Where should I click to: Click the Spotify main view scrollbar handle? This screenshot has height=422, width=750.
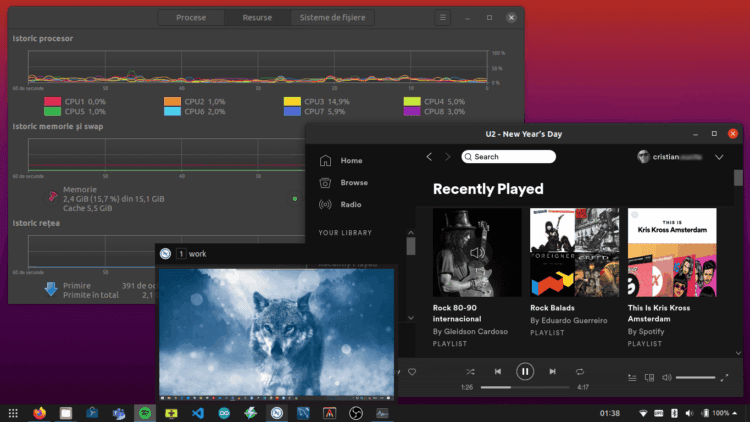click(738, 178)
